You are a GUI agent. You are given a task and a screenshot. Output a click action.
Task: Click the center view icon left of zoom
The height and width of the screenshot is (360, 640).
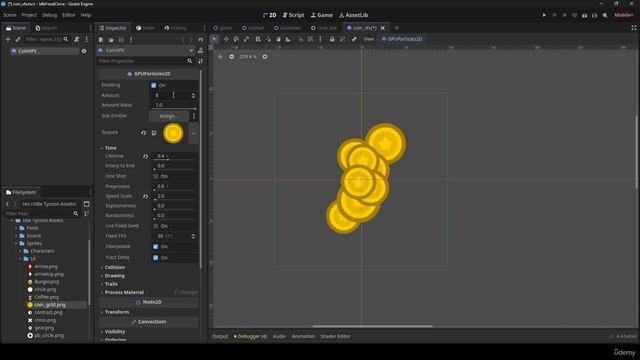(x=220, y=57)
